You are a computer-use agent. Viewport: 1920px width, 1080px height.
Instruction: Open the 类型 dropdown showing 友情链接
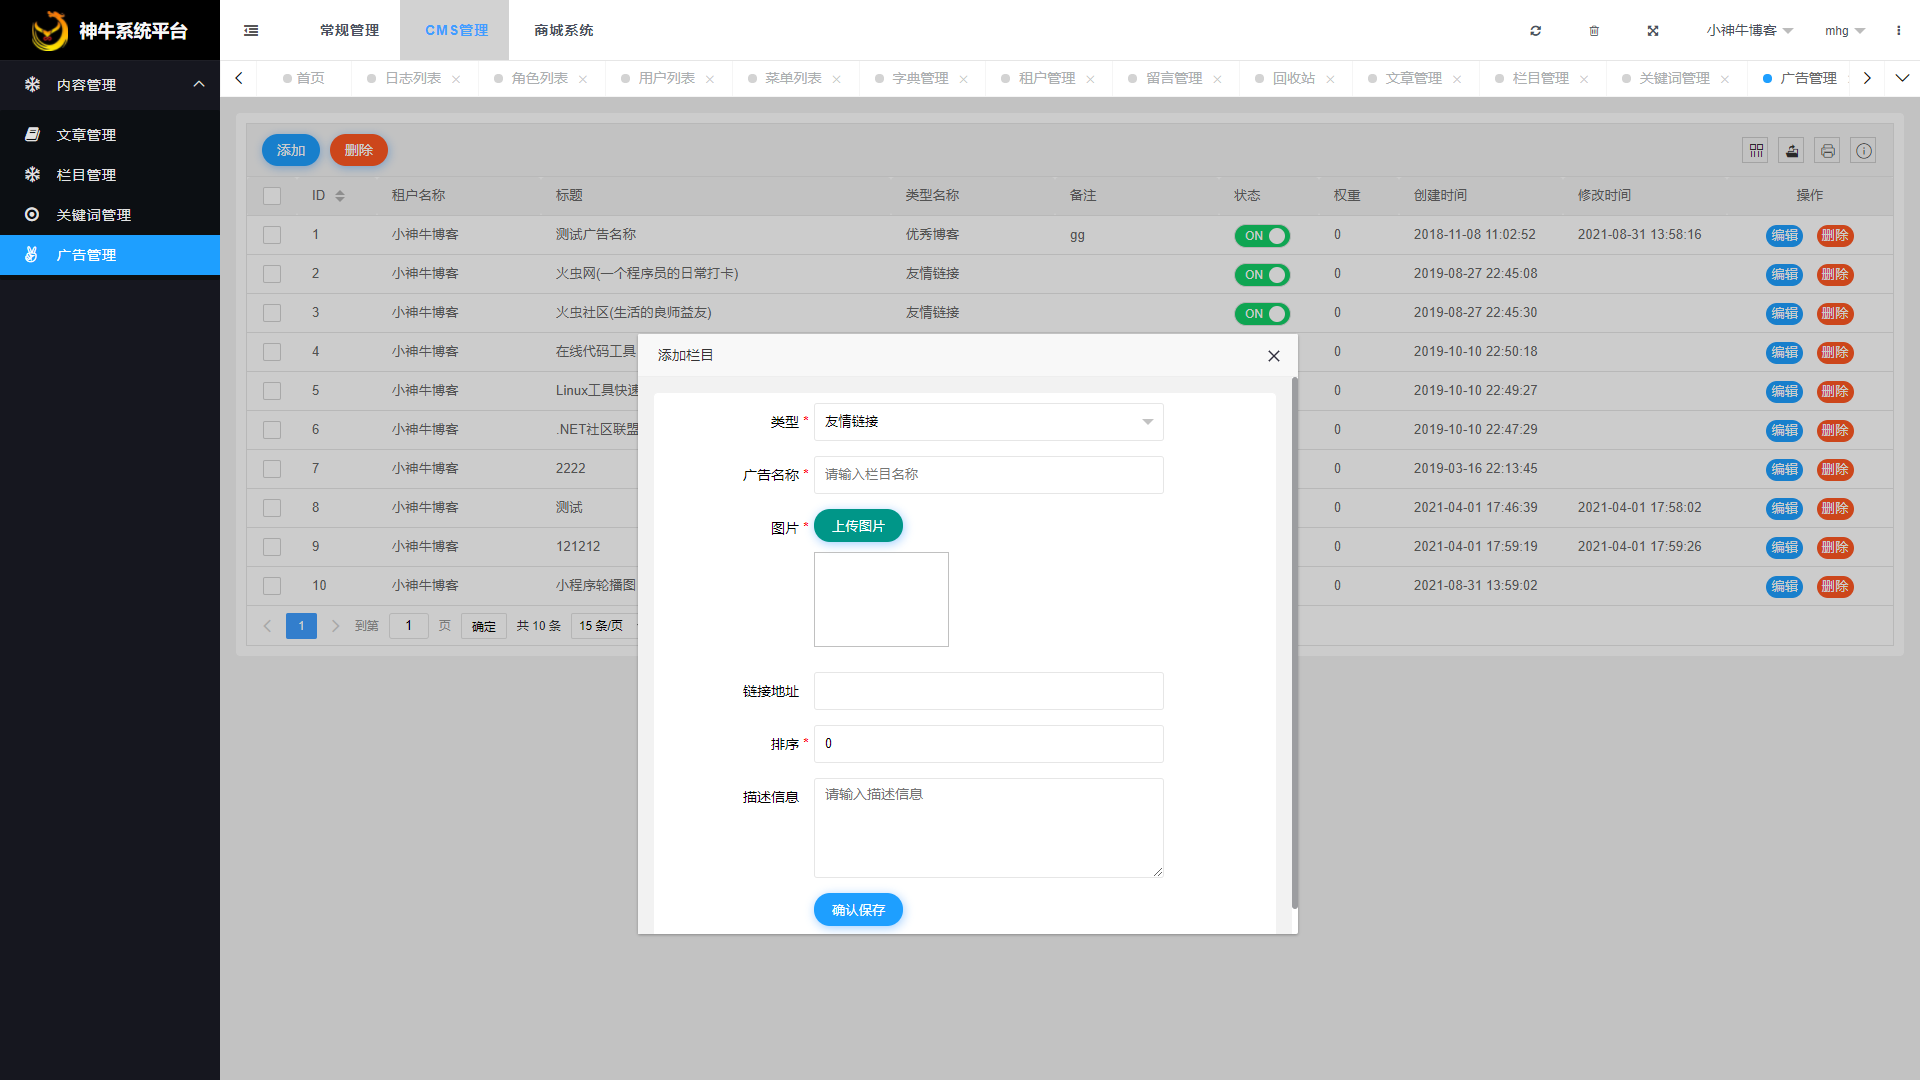(x=988, y=422)
